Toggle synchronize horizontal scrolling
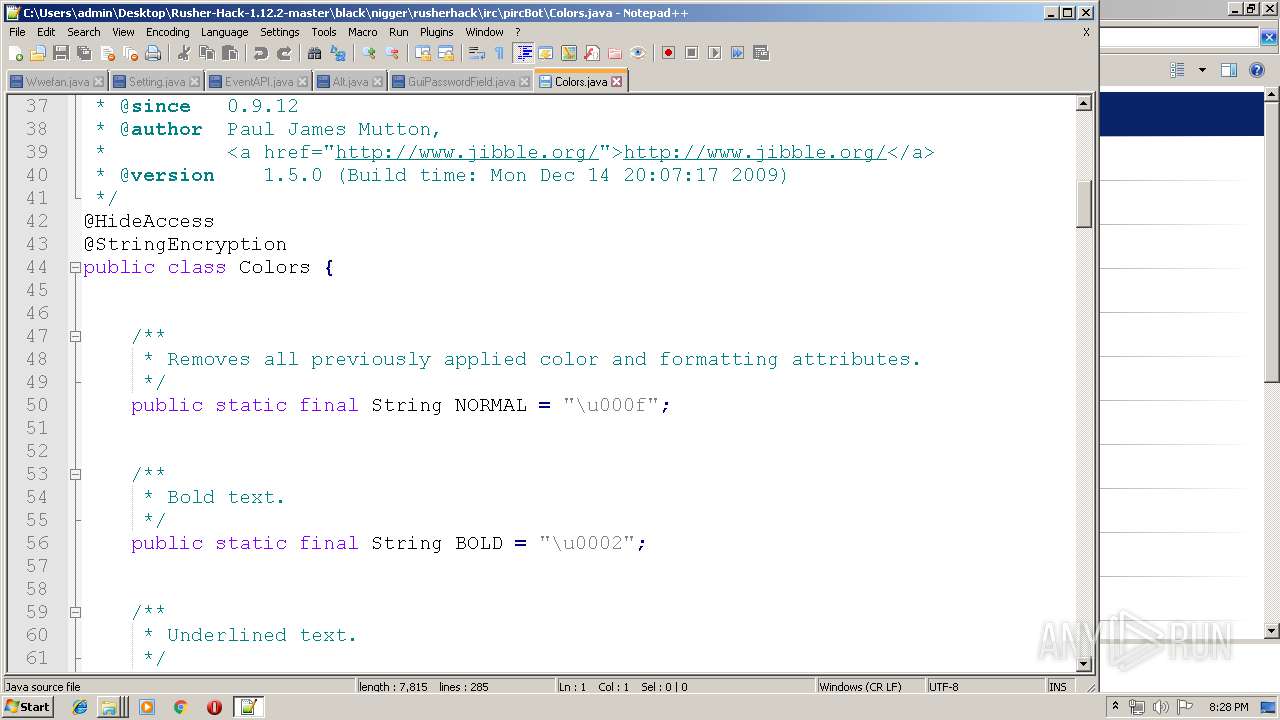Screen dimensions: 1280x720 pyautogui.click(x=446, y=53)
